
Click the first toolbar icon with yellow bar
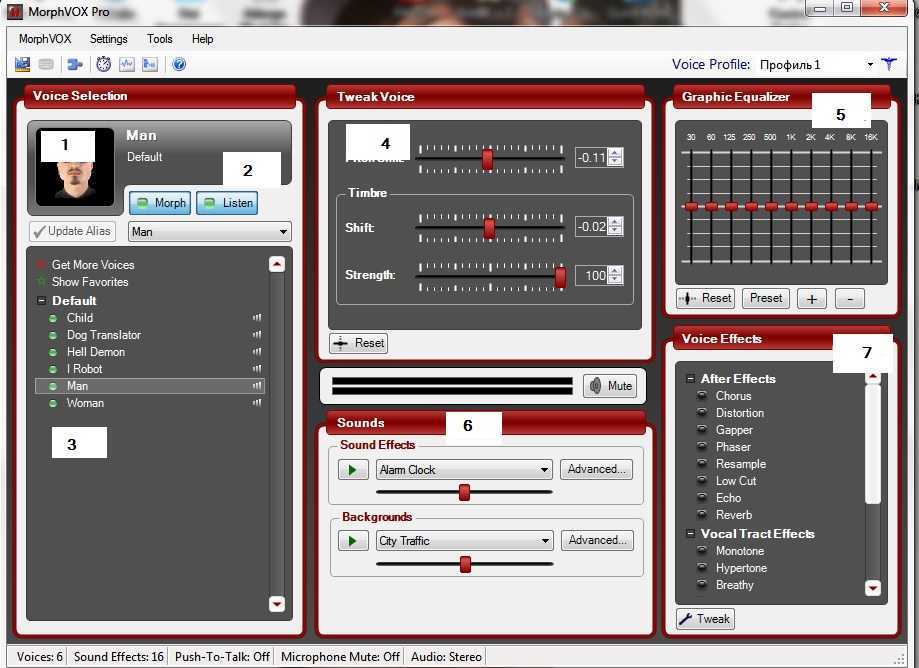tap(22, 64)
